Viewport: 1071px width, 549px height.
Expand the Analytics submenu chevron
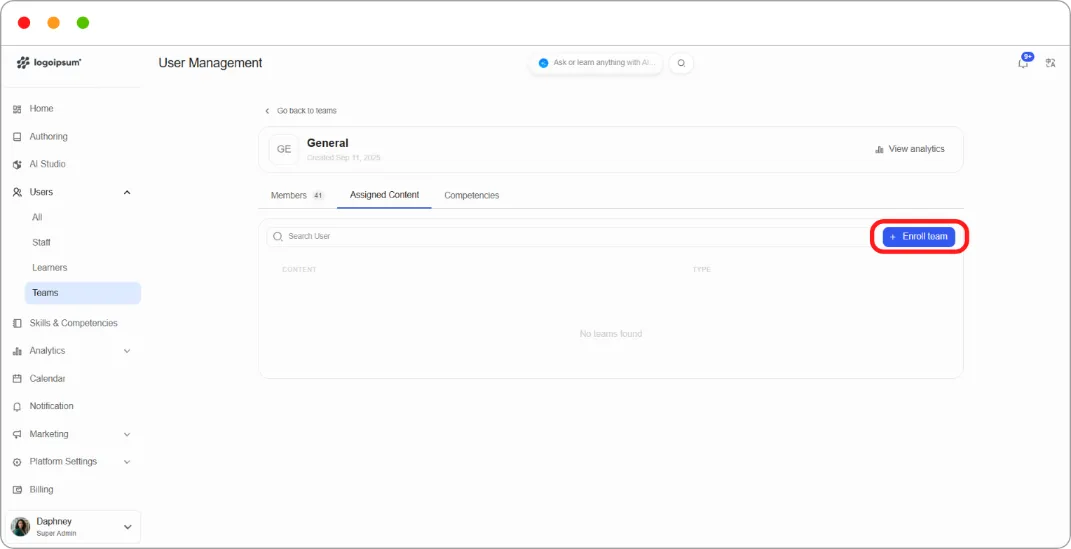click(x=126, y=351)
